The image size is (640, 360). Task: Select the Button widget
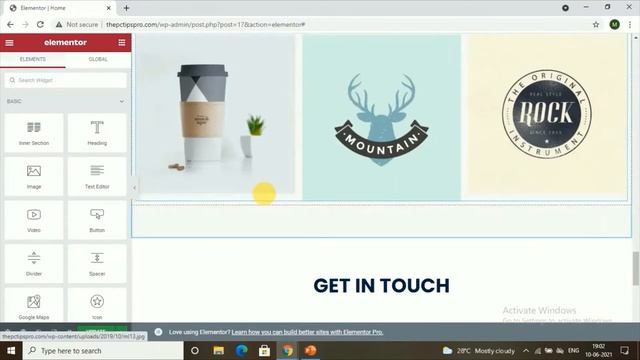pos(97,220)
